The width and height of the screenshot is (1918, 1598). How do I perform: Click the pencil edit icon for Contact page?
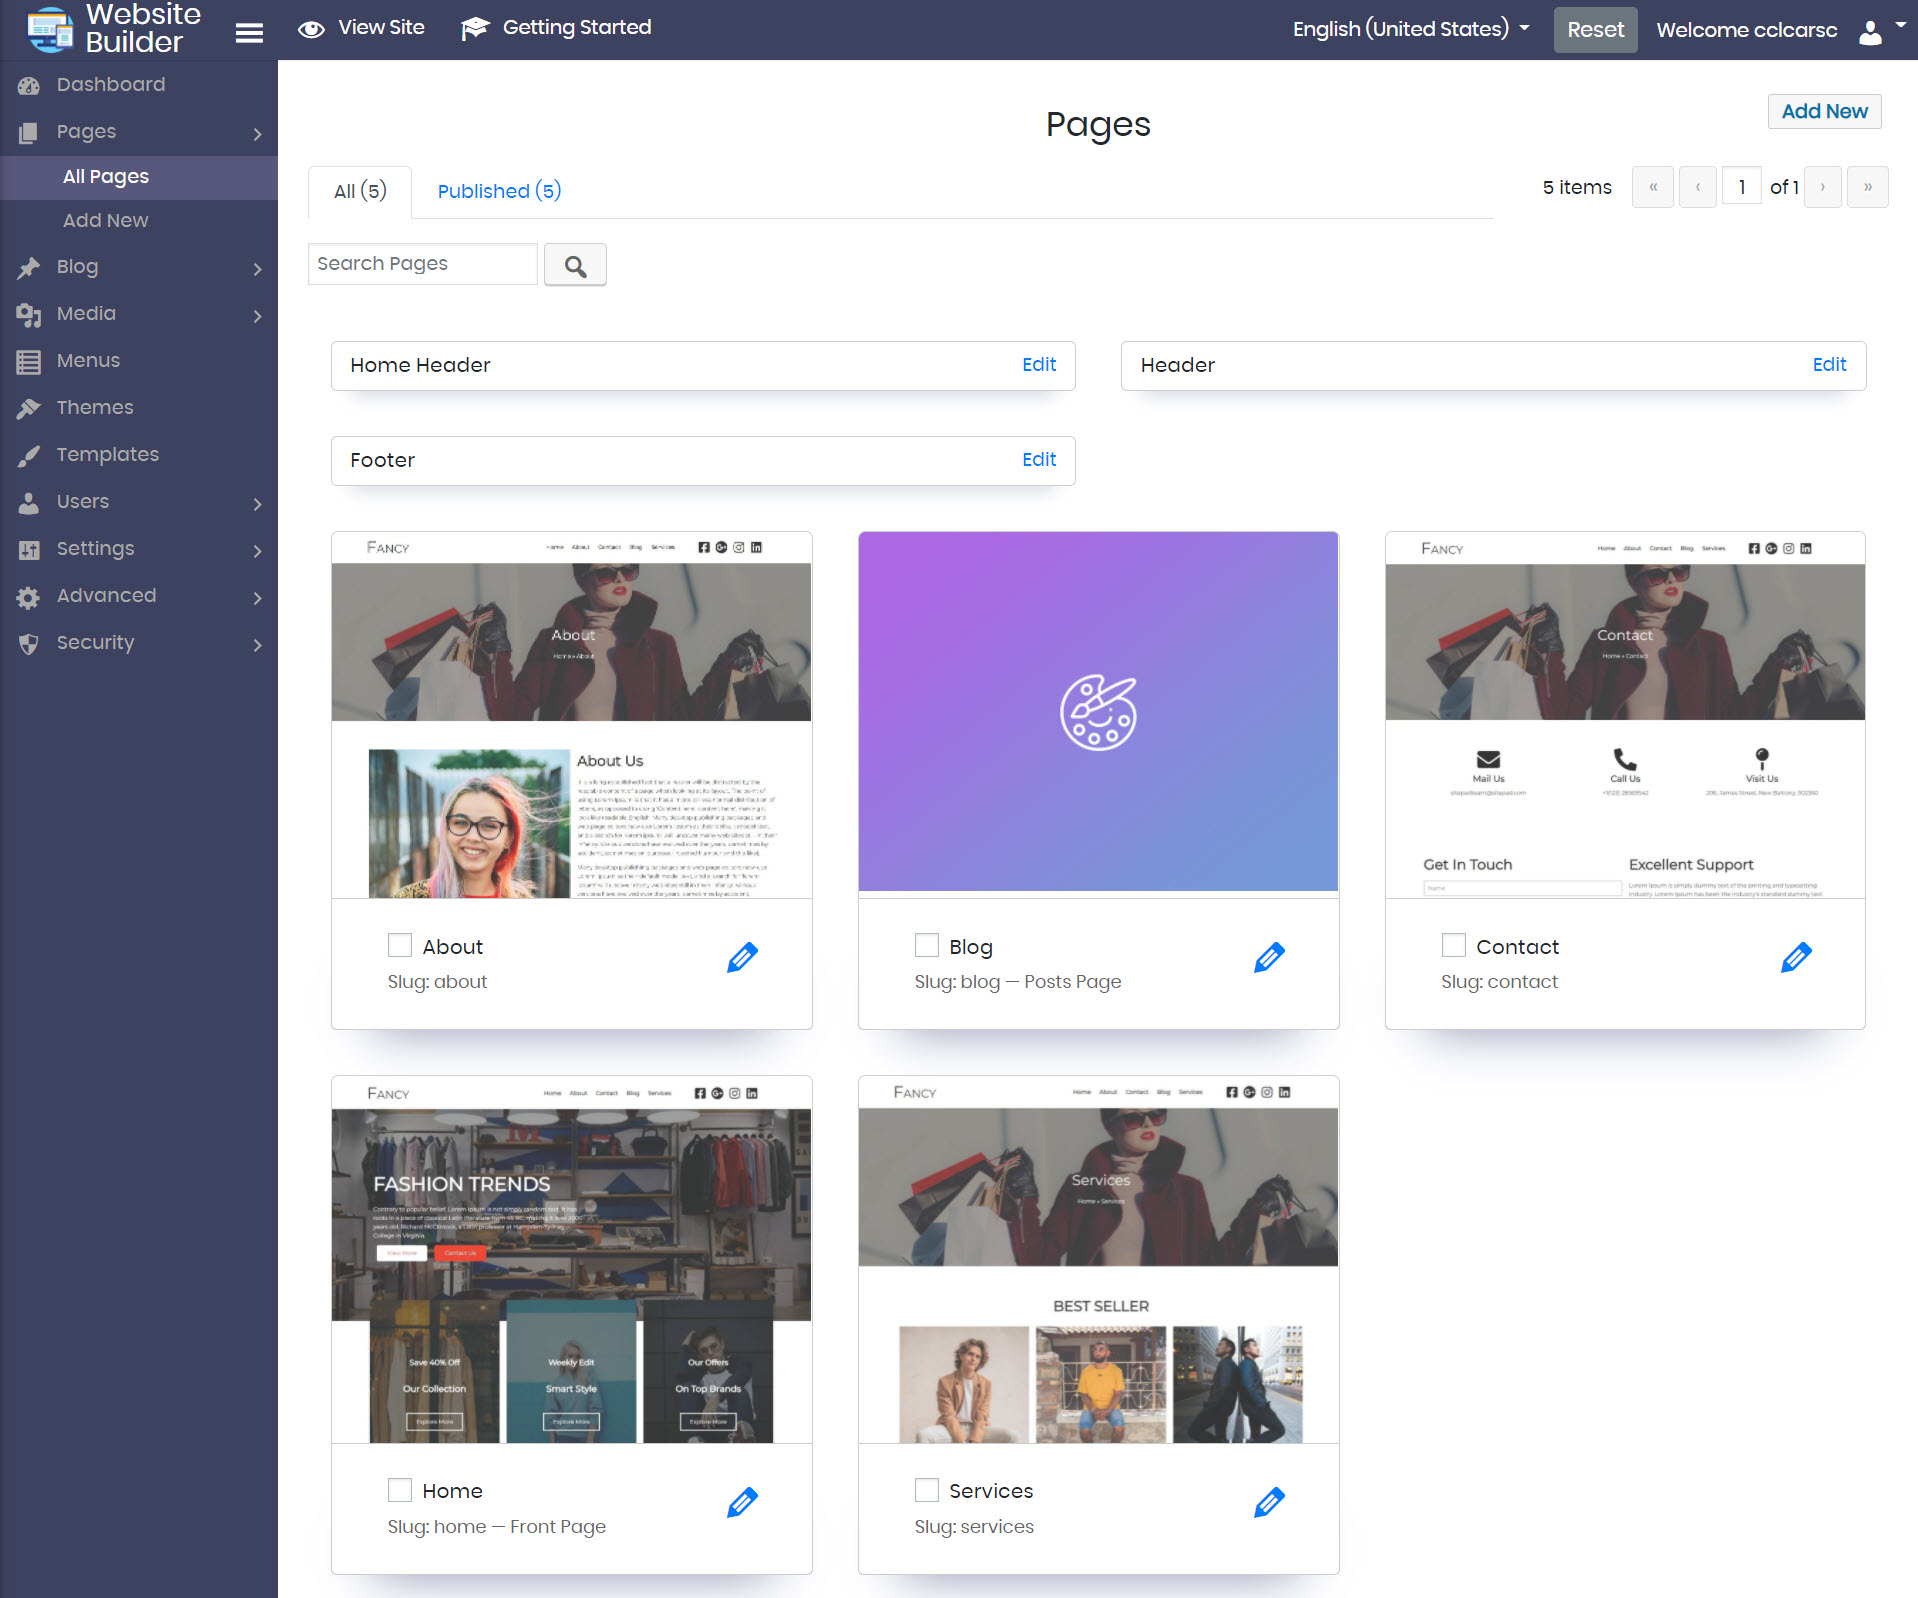pos(1796,958)
